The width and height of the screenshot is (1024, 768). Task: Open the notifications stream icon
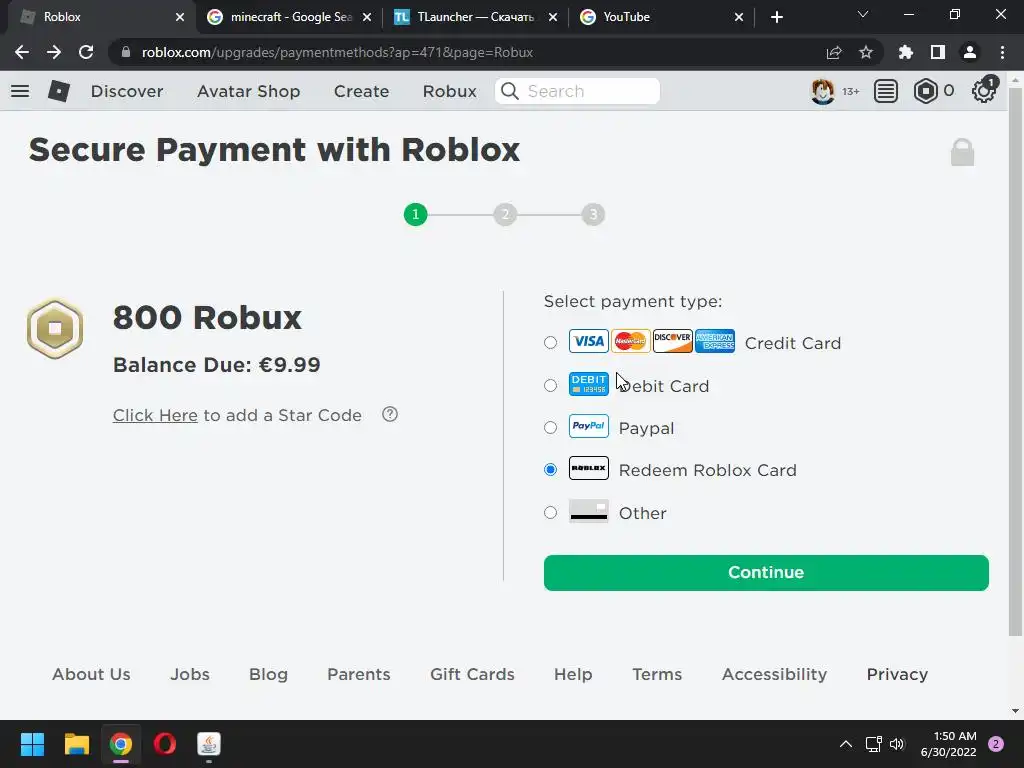(x=886, y=91)
